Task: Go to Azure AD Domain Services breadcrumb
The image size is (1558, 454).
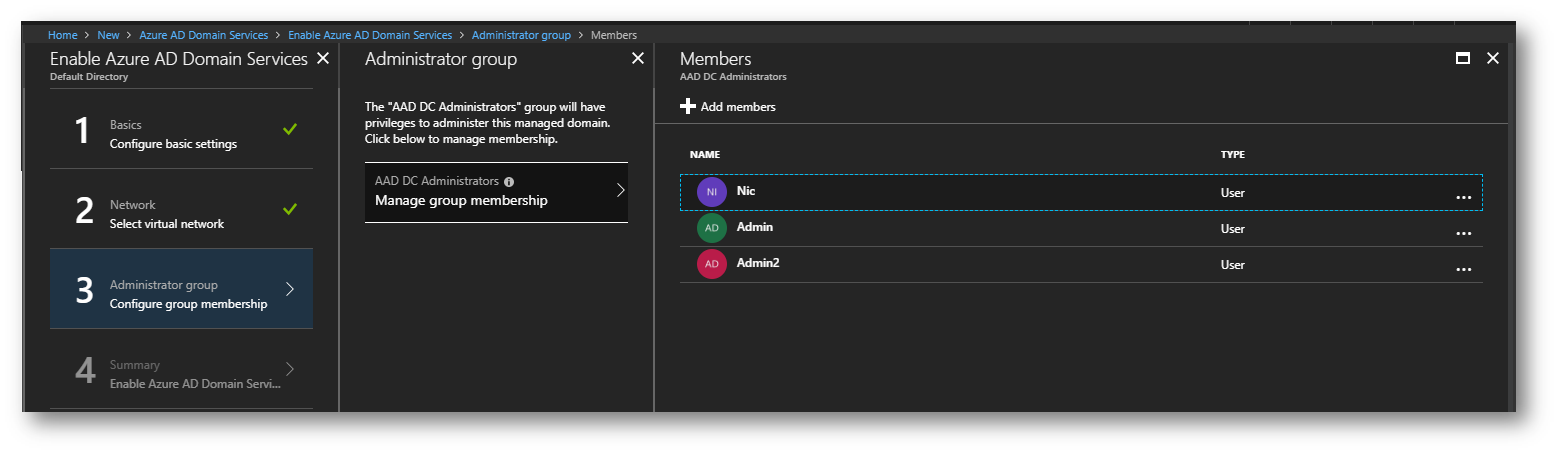Action: (x=203, y=35)
